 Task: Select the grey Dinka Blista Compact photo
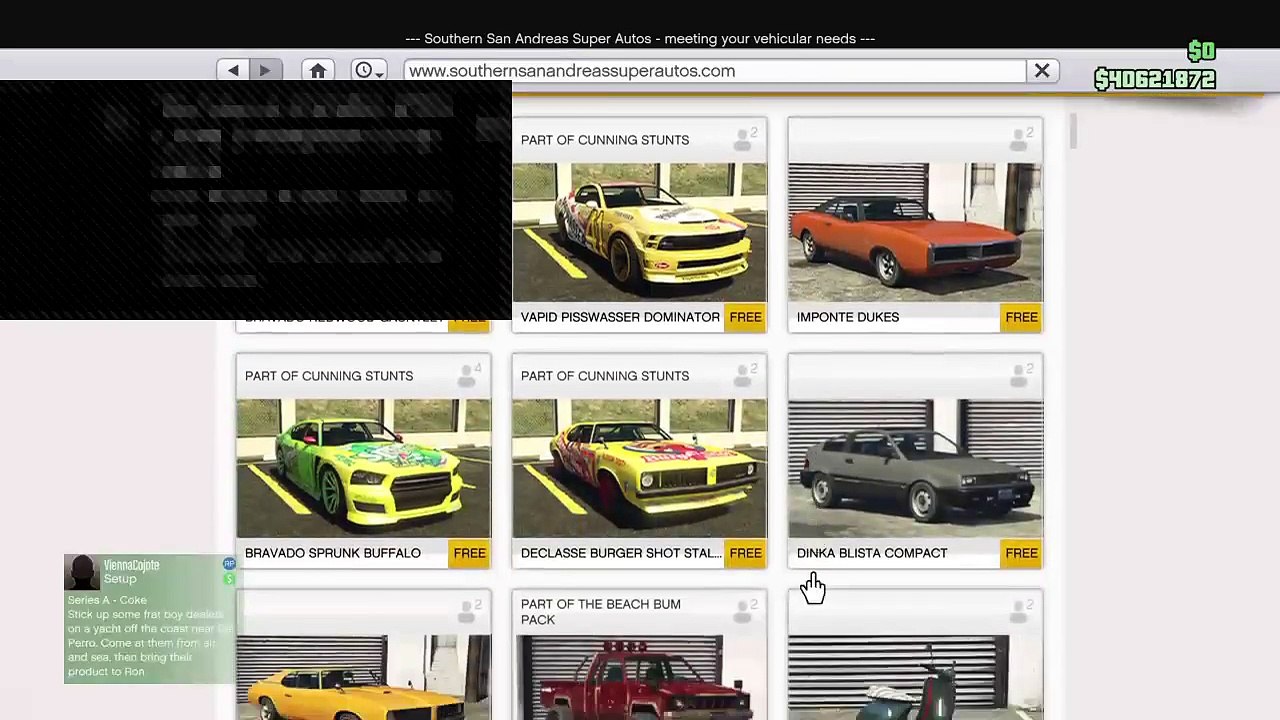point(915,468)
